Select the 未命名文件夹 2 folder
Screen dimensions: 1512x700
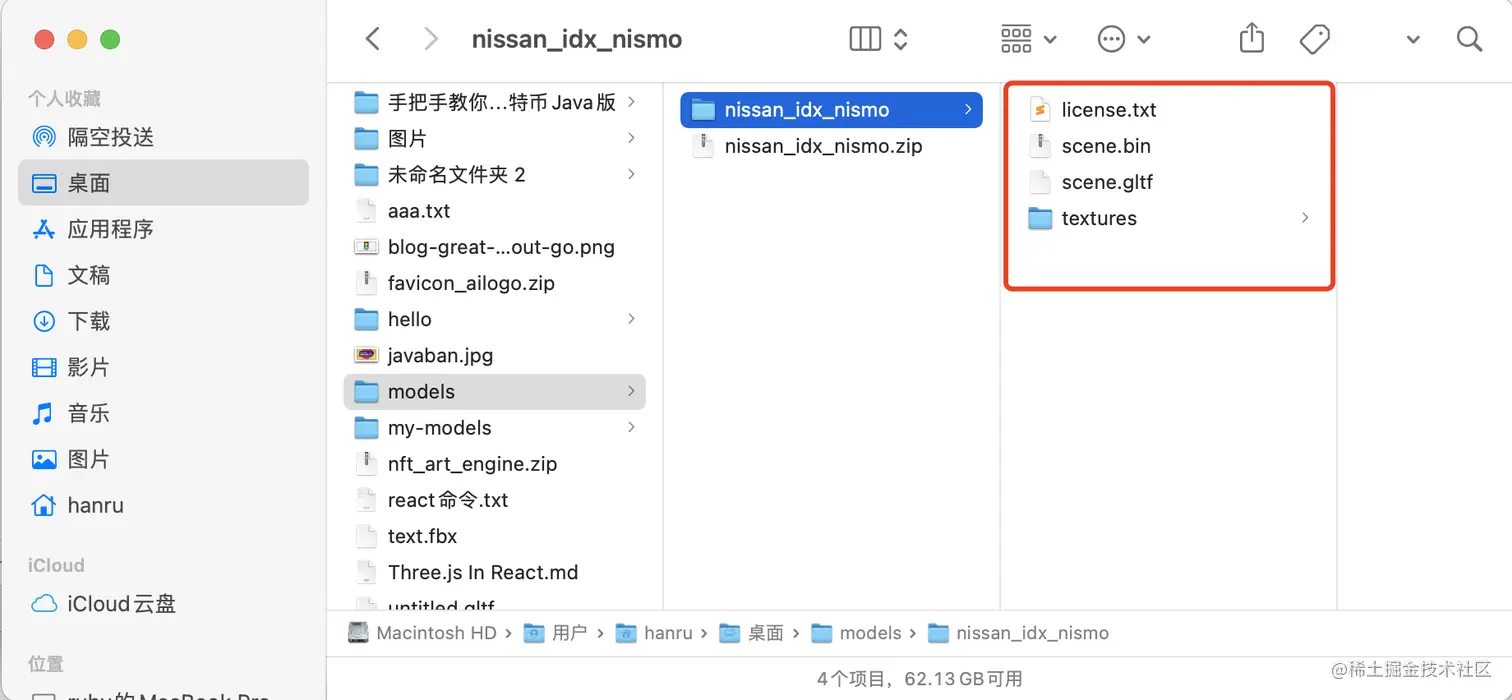(494, 175)
